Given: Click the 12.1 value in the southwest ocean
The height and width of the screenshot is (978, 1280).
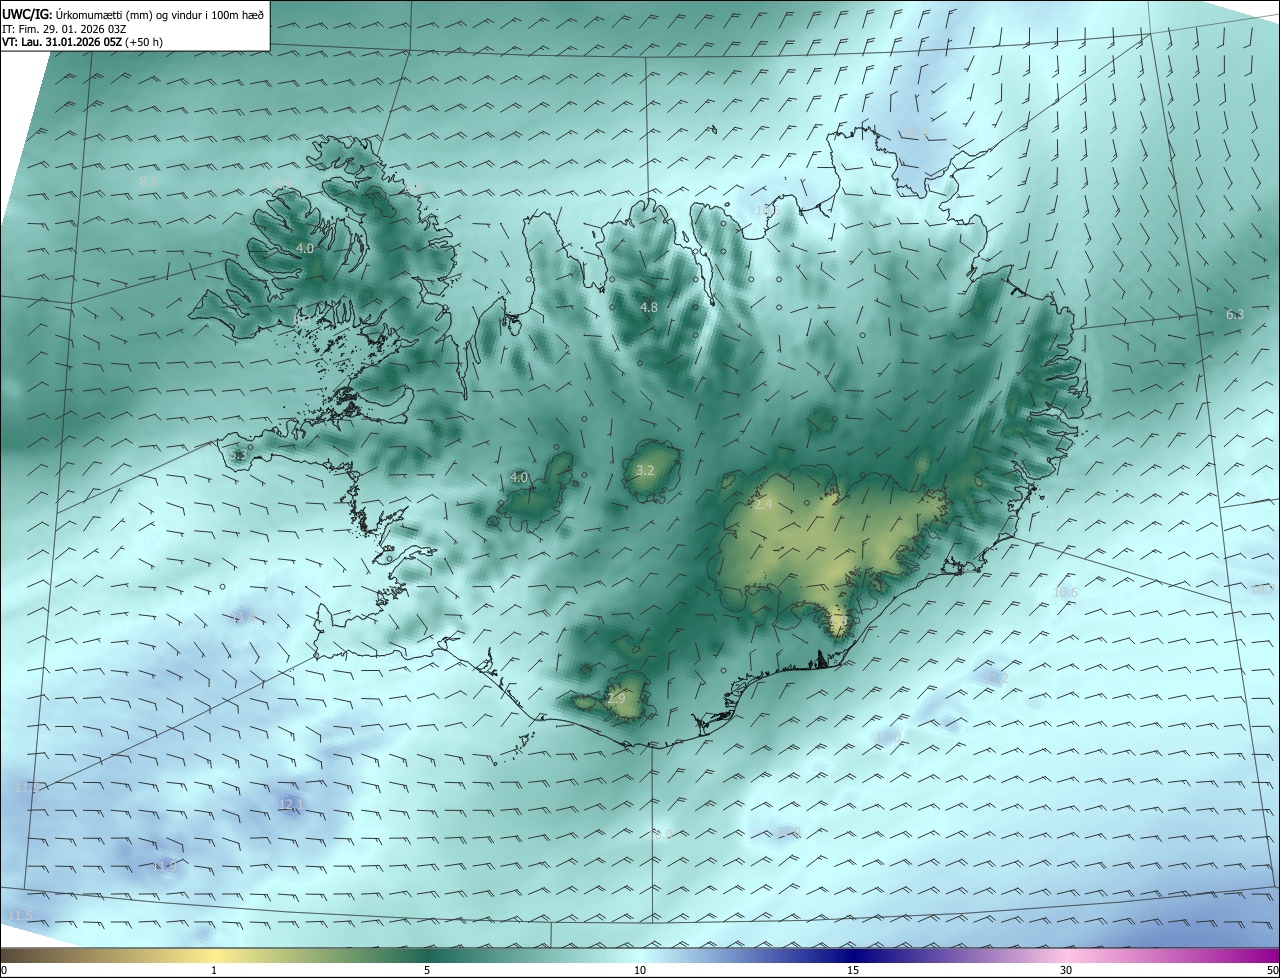Looking at the screenshot, I should tap(291, 804).
